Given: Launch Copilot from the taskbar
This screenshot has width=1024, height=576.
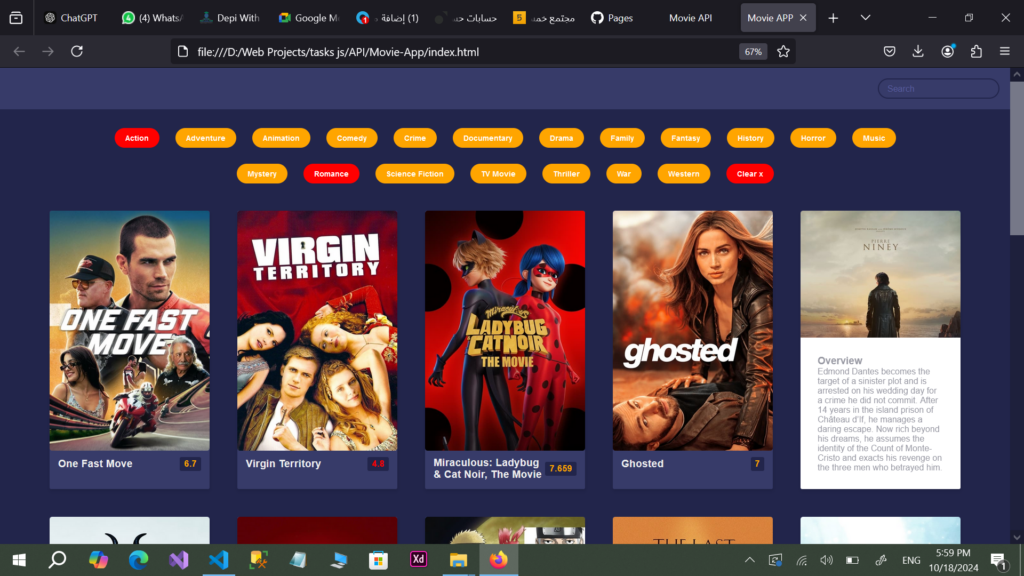Looking at the screenshot, I should click(x=98, y=560).
